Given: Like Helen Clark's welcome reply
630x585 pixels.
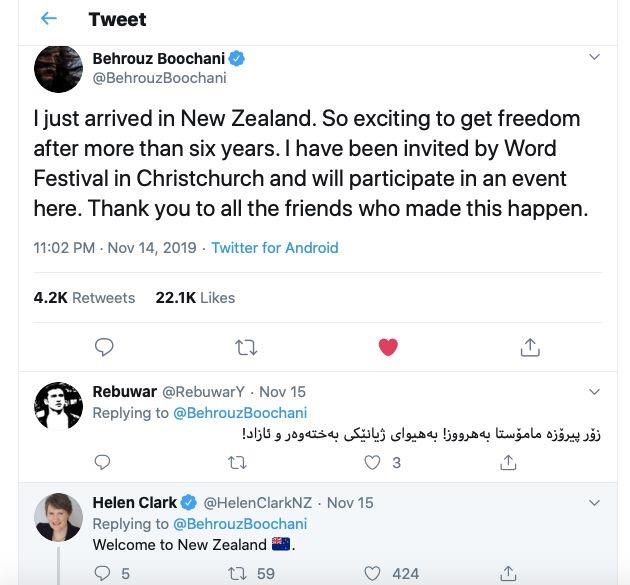Looking at the screenshot, I should point(373,573).
